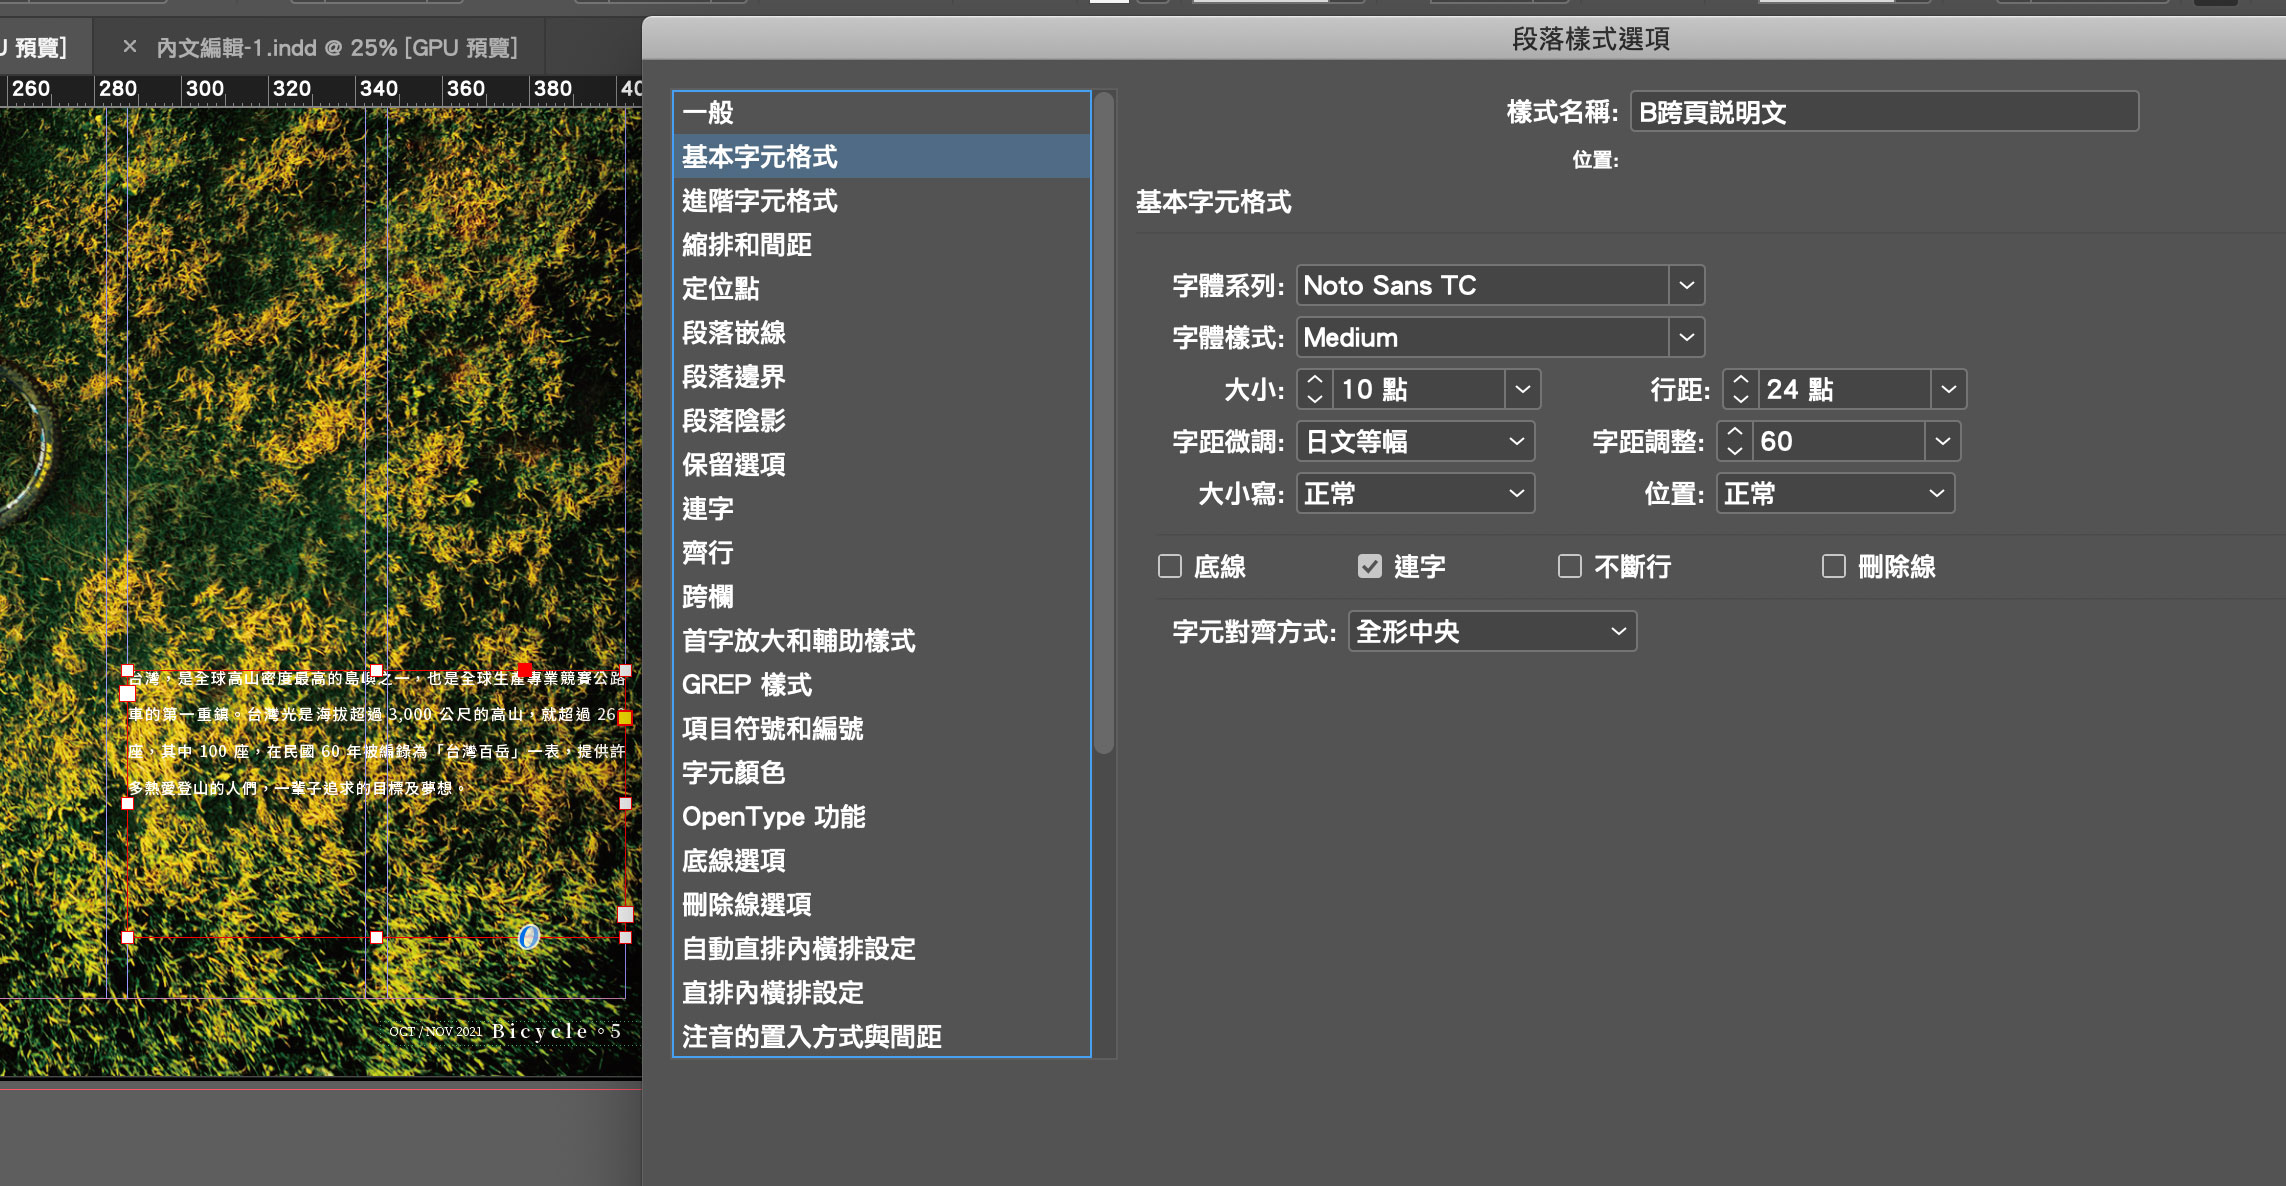Click the tracking stepper arrows for 字距調整
The width and height of the screenshot is (2286, 1186).
pos(1735,441)
